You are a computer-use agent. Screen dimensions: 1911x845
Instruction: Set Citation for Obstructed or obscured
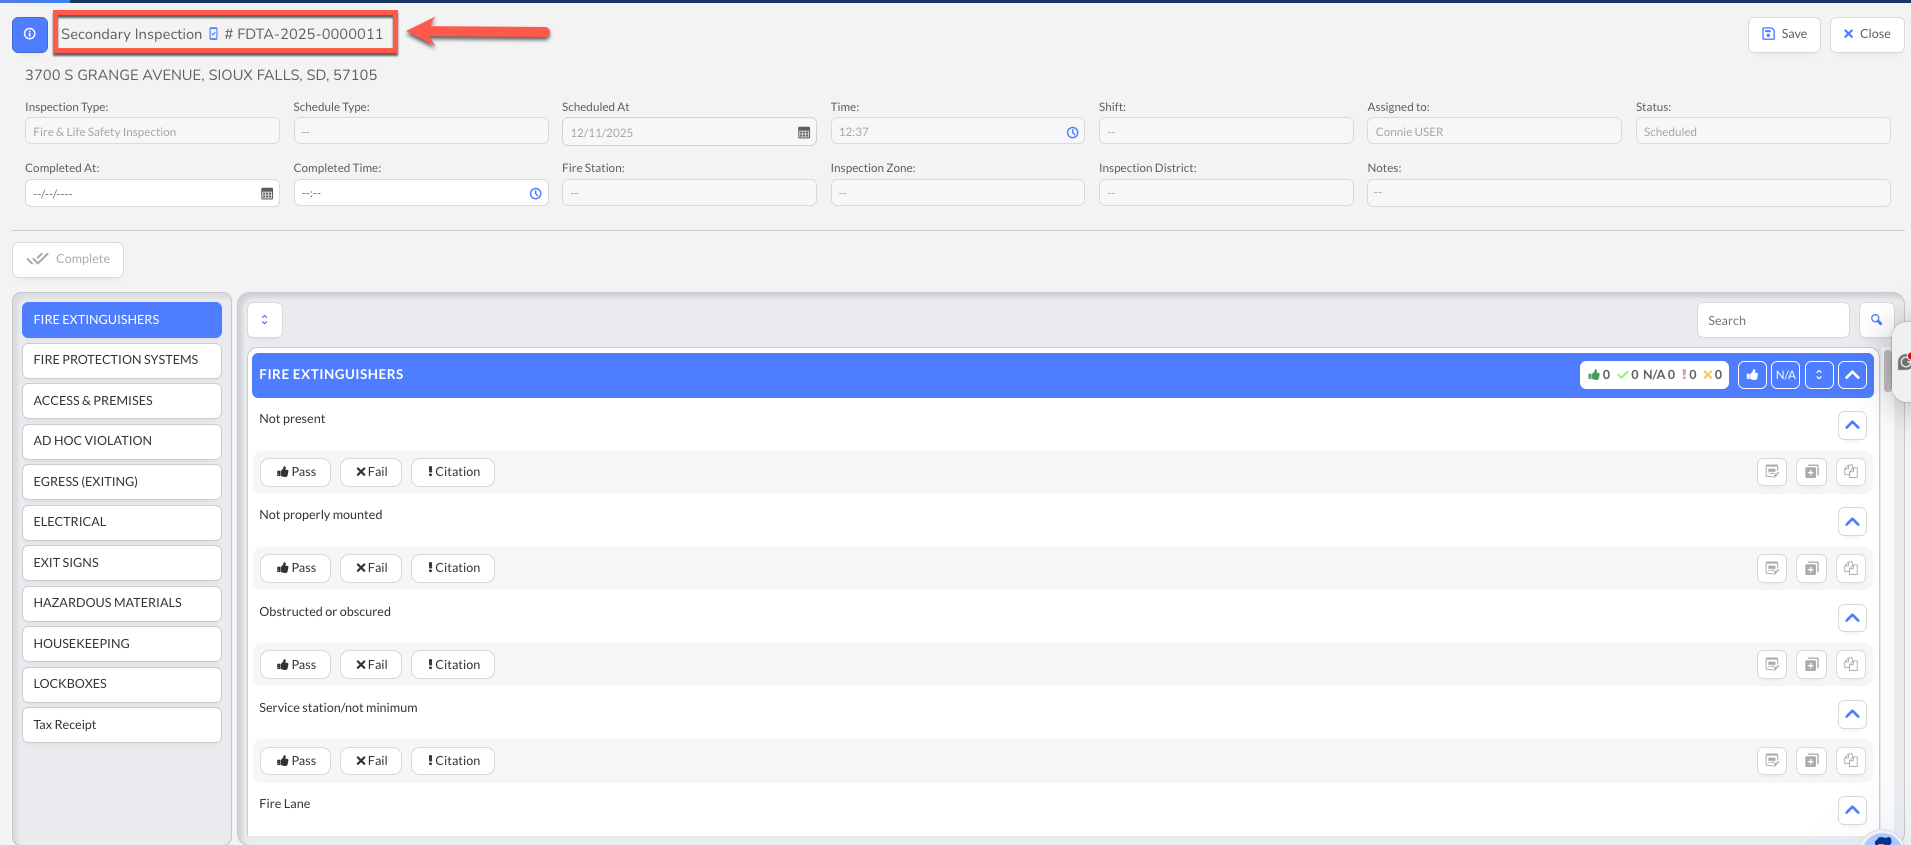(453, 665)
